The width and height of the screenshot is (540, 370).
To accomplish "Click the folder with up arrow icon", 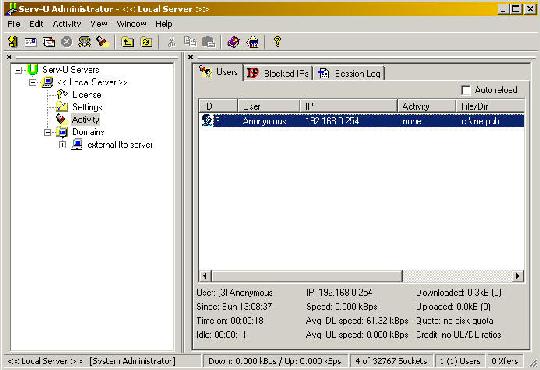I will click(128, 42).
